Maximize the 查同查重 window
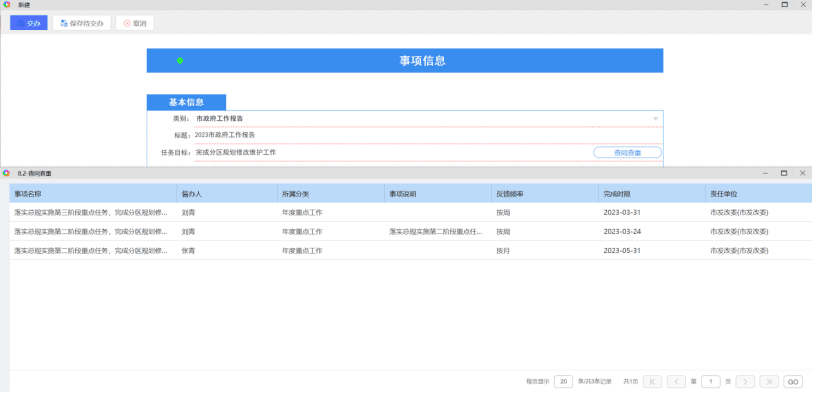This screenshot has height=393, width=813. point(784,173)
